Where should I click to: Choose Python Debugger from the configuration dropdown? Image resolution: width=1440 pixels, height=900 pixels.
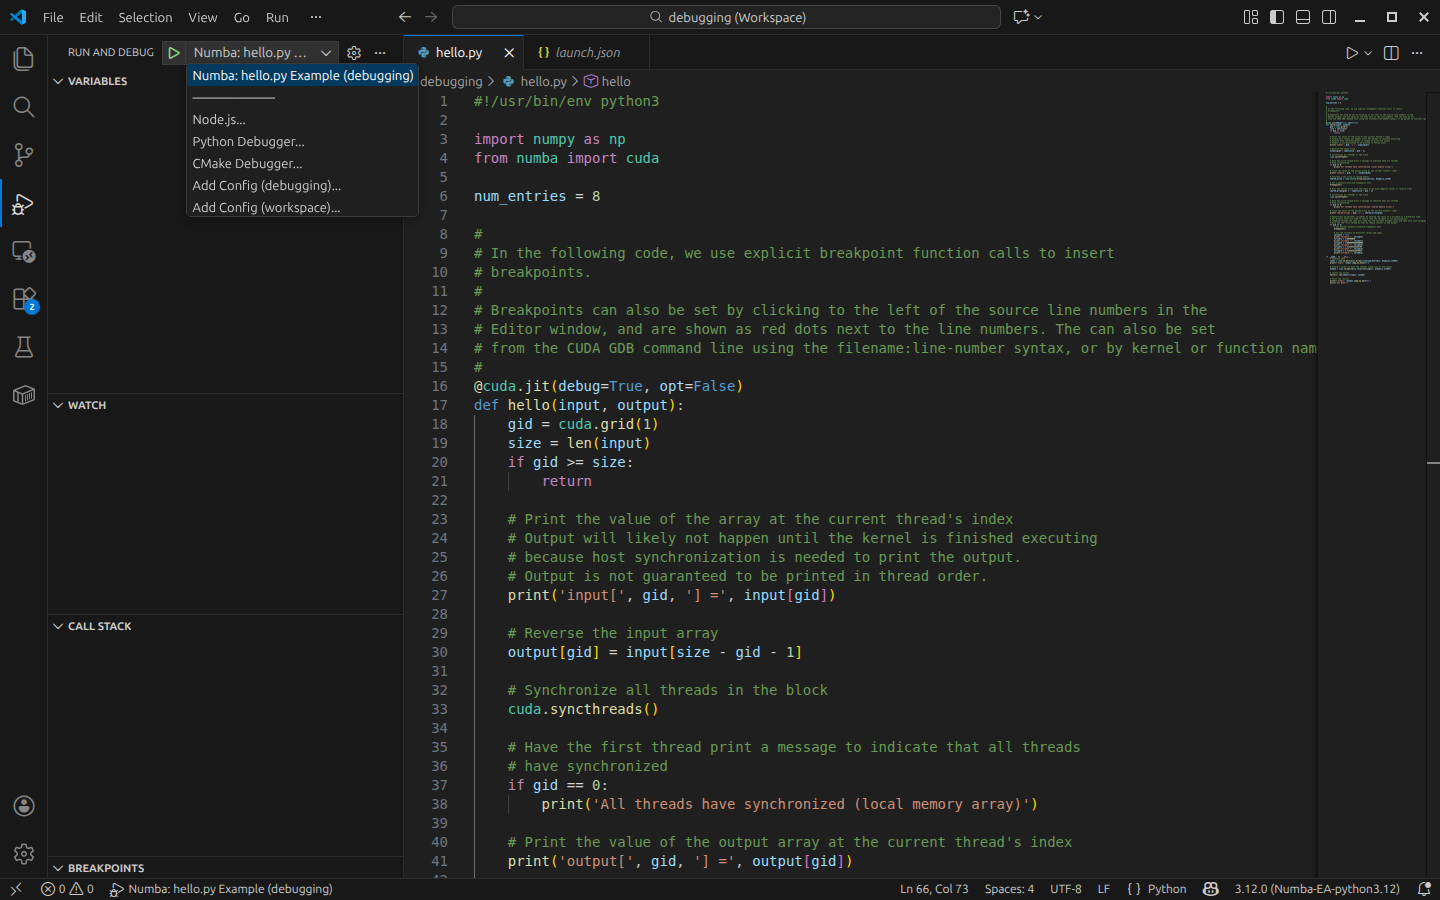pos(248,141)
